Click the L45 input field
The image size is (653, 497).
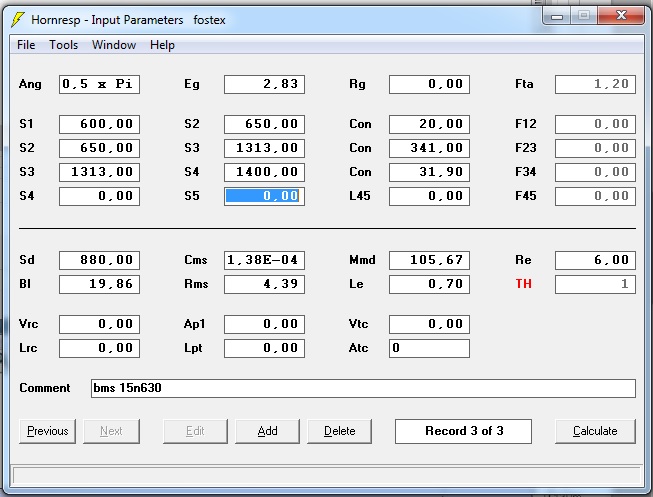coord(429,196)
